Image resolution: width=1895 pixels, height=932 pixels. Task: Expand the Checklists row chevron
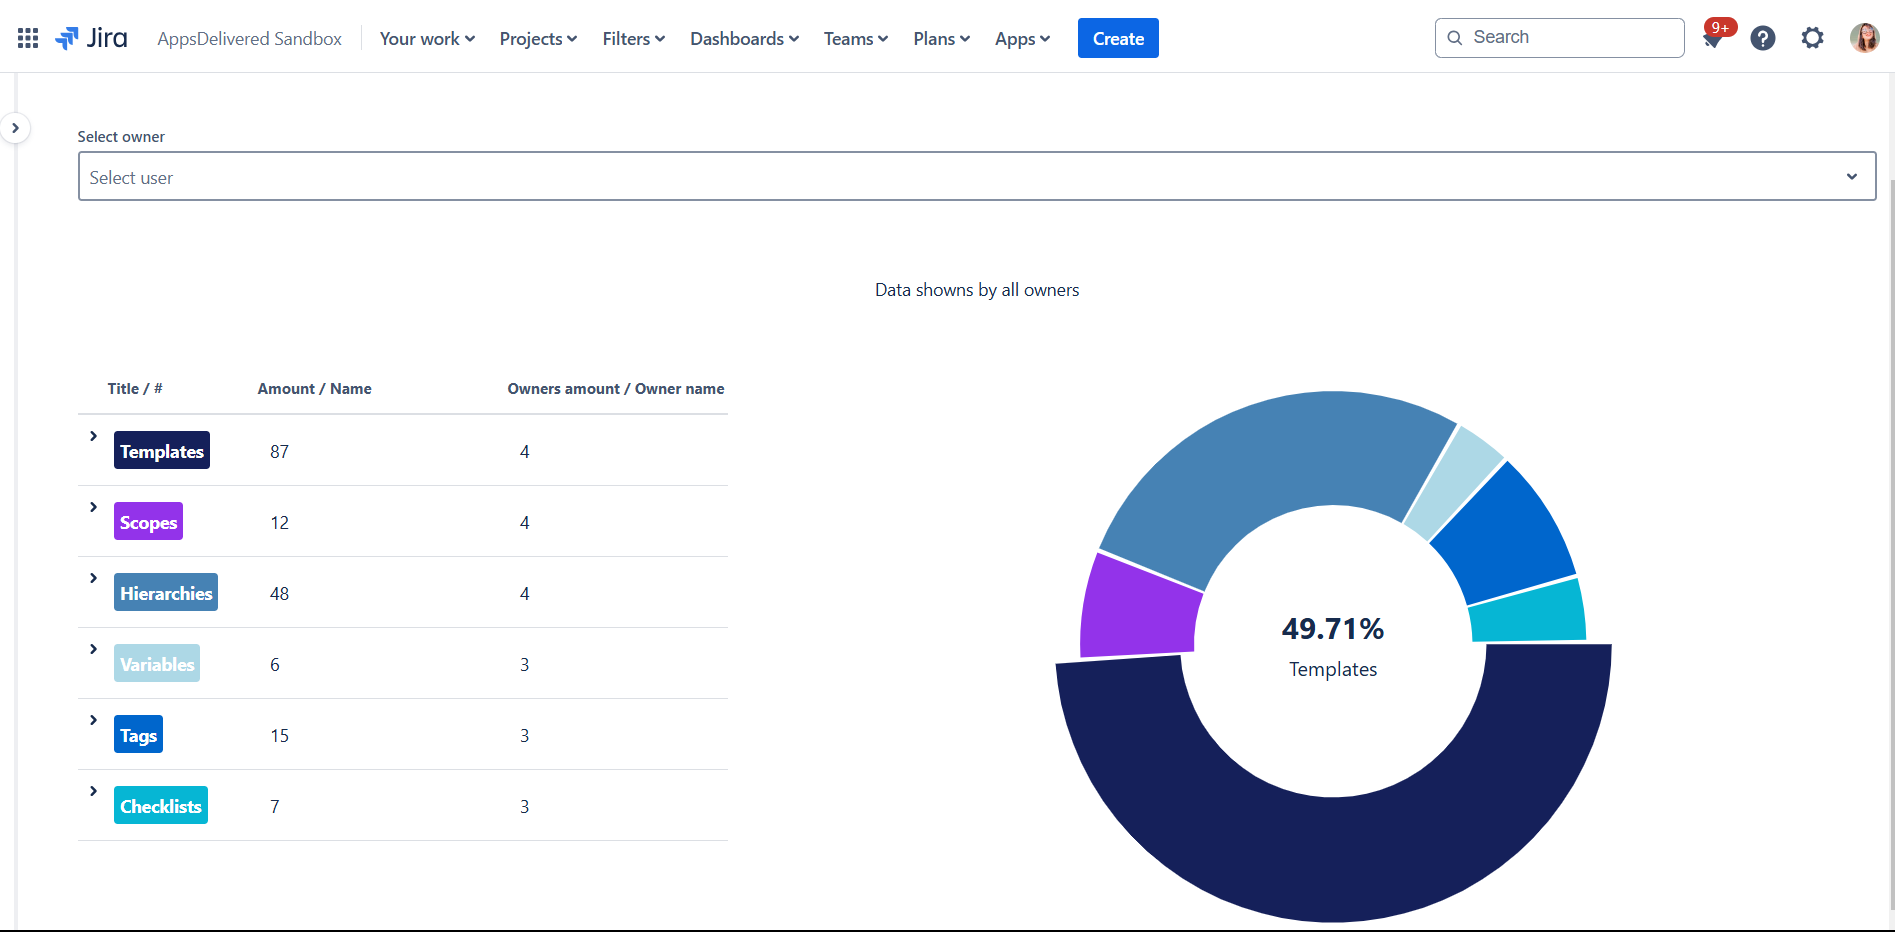click(x=93, y=791)
